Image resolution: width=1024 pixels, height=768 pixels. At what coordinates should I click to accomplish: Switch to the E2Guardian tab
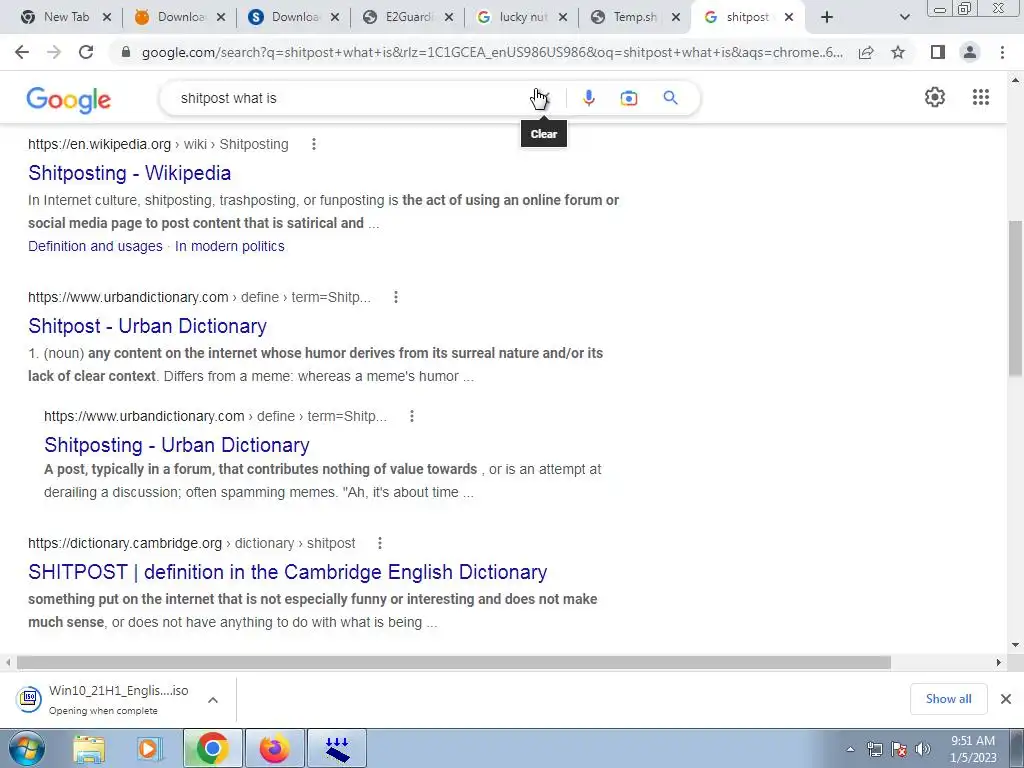tap(409, 17)
